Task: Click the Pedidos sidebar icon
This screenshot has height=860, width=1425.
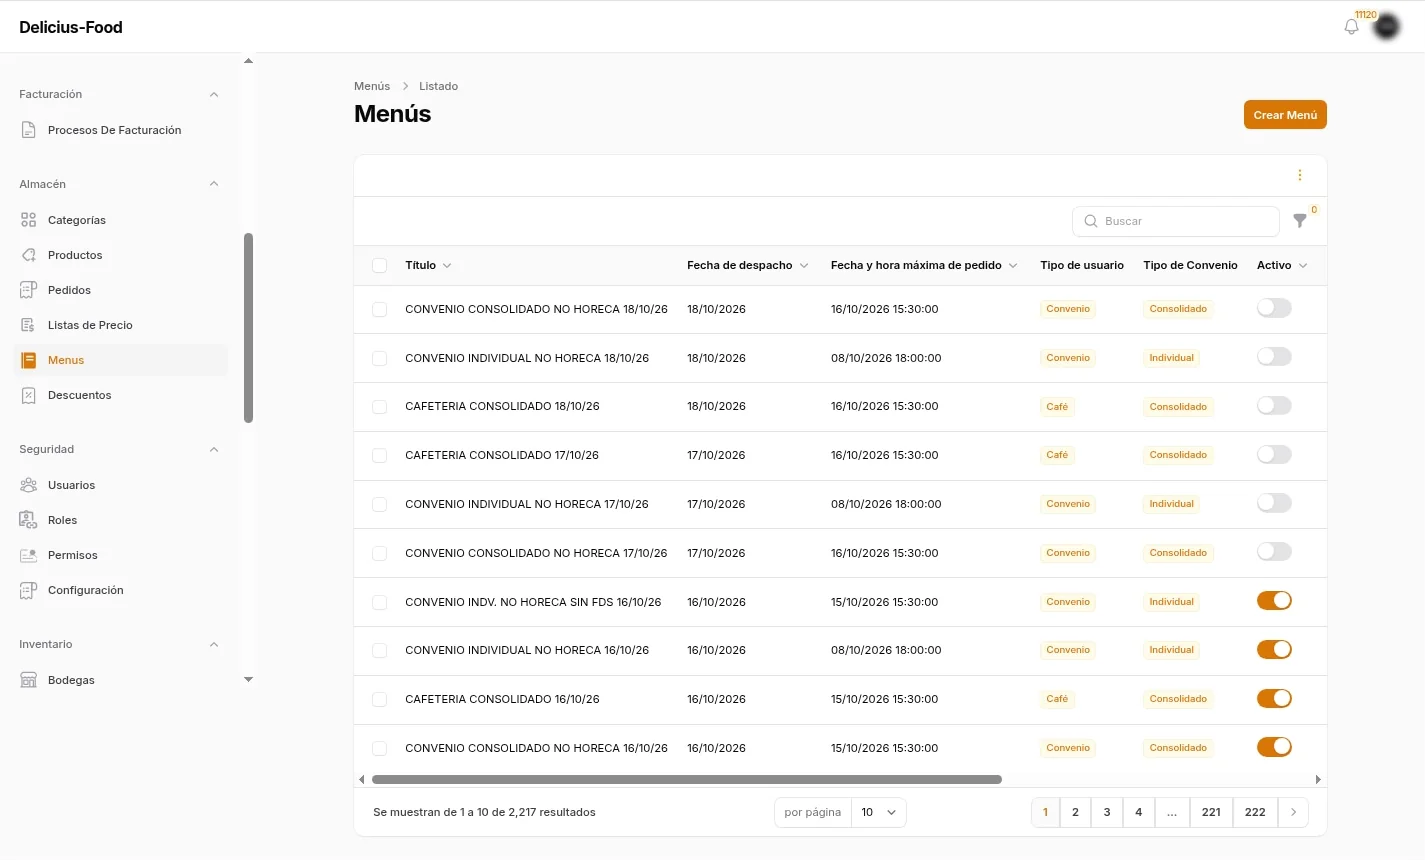Action: 29,290
